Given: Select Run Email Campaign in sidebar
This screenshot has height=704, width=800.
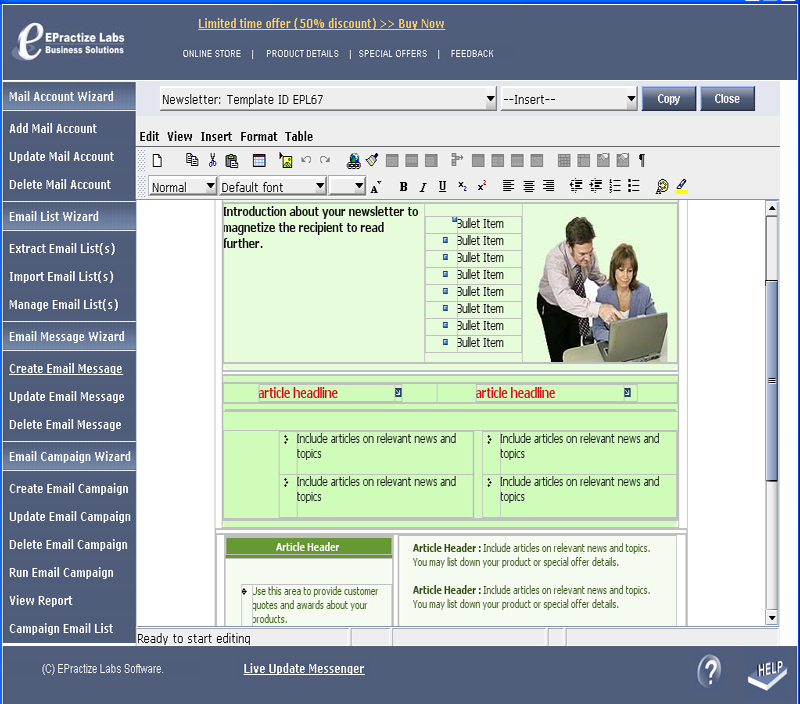Looking at the screenshot, I should coord(61,572).
